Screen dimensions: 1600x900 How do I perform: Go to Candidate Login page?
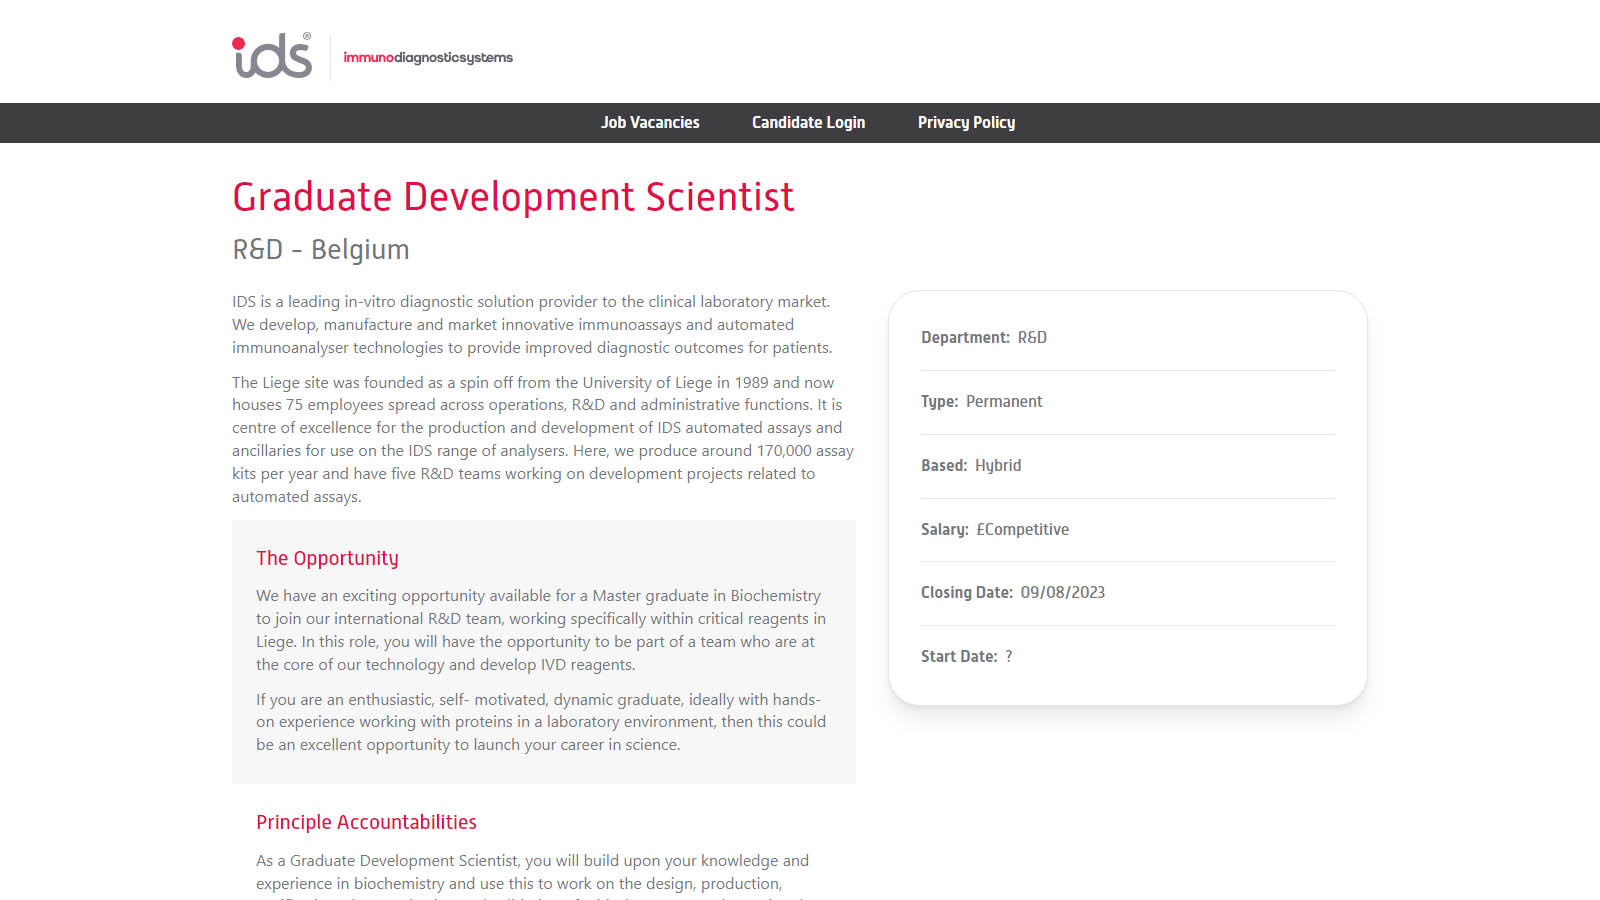coord(808,122)
